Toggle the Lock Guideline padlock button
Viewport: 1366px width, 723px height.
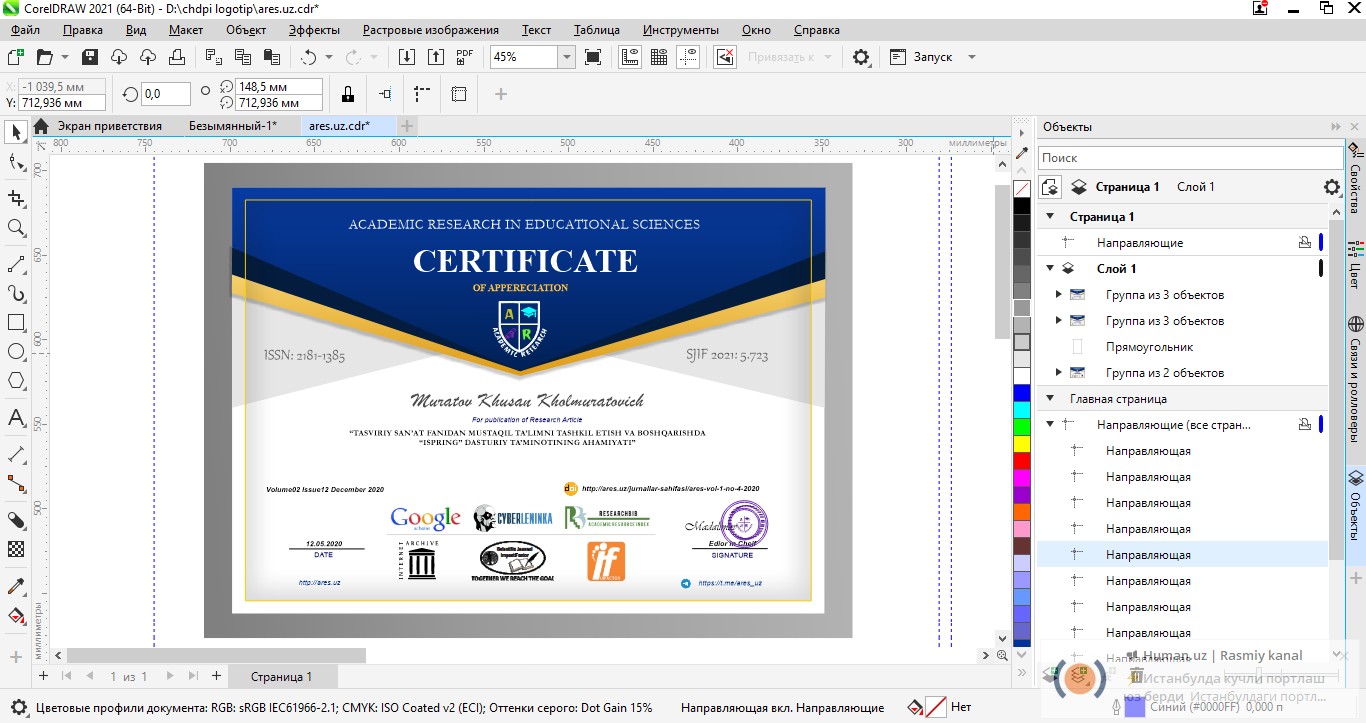pos(347,94)
